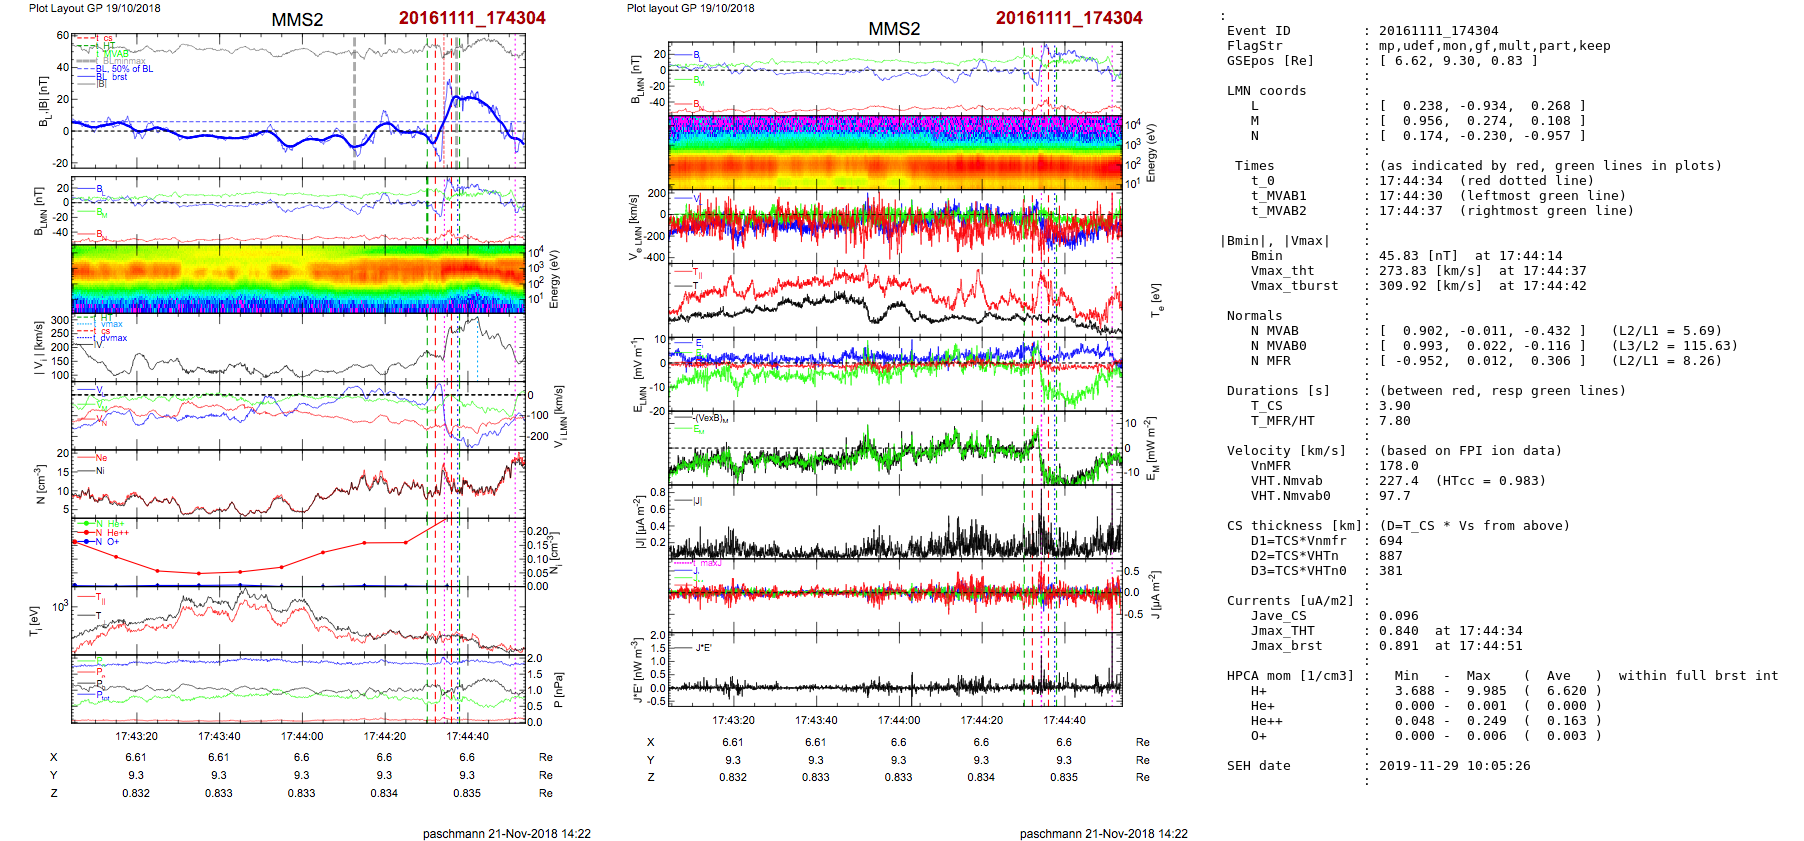Click the "Te [eV]" axis label

[1156, 299]
